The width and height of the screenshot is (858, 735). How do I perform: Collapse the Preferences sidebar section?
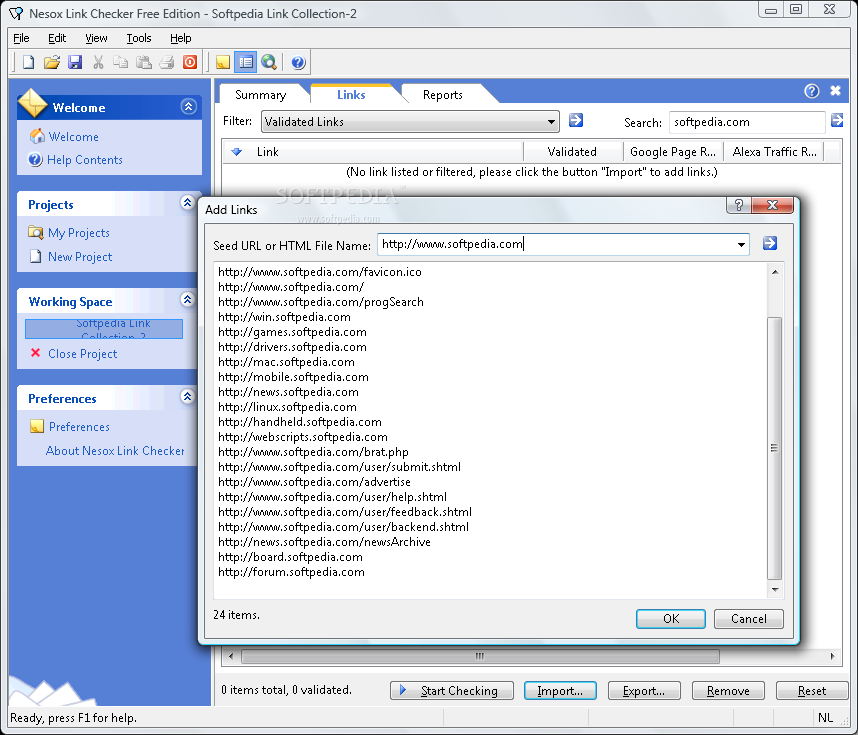[x=187, y=396]
